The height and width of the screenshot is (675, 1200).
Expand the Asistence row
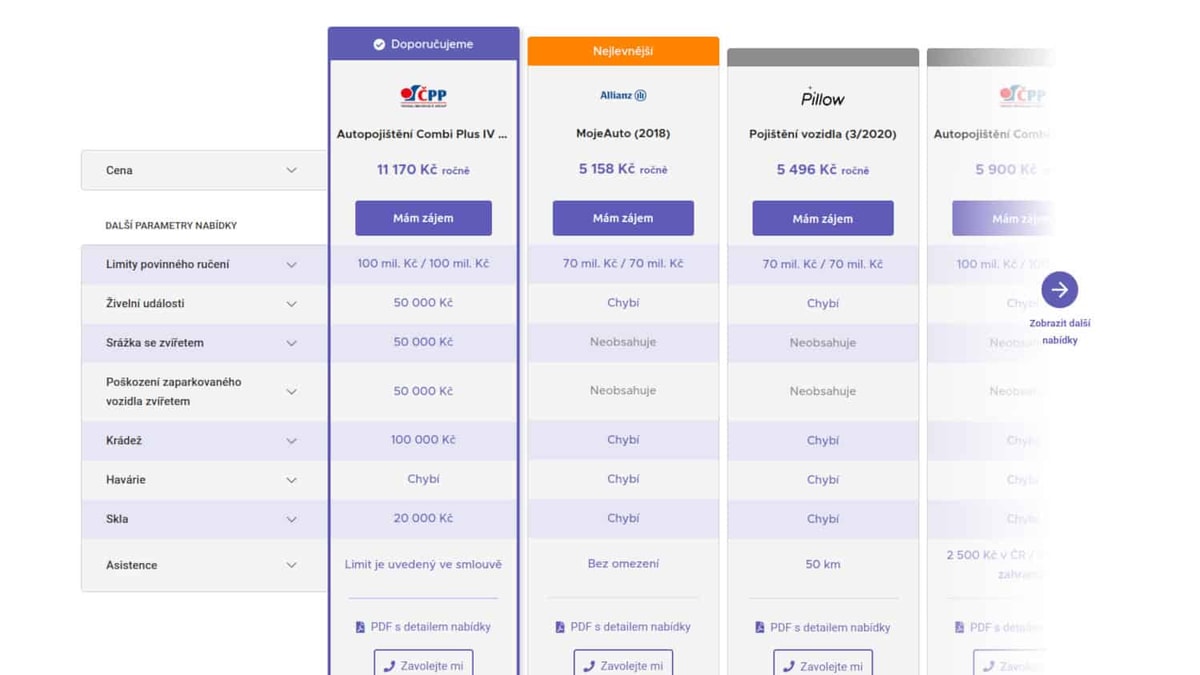291,565
